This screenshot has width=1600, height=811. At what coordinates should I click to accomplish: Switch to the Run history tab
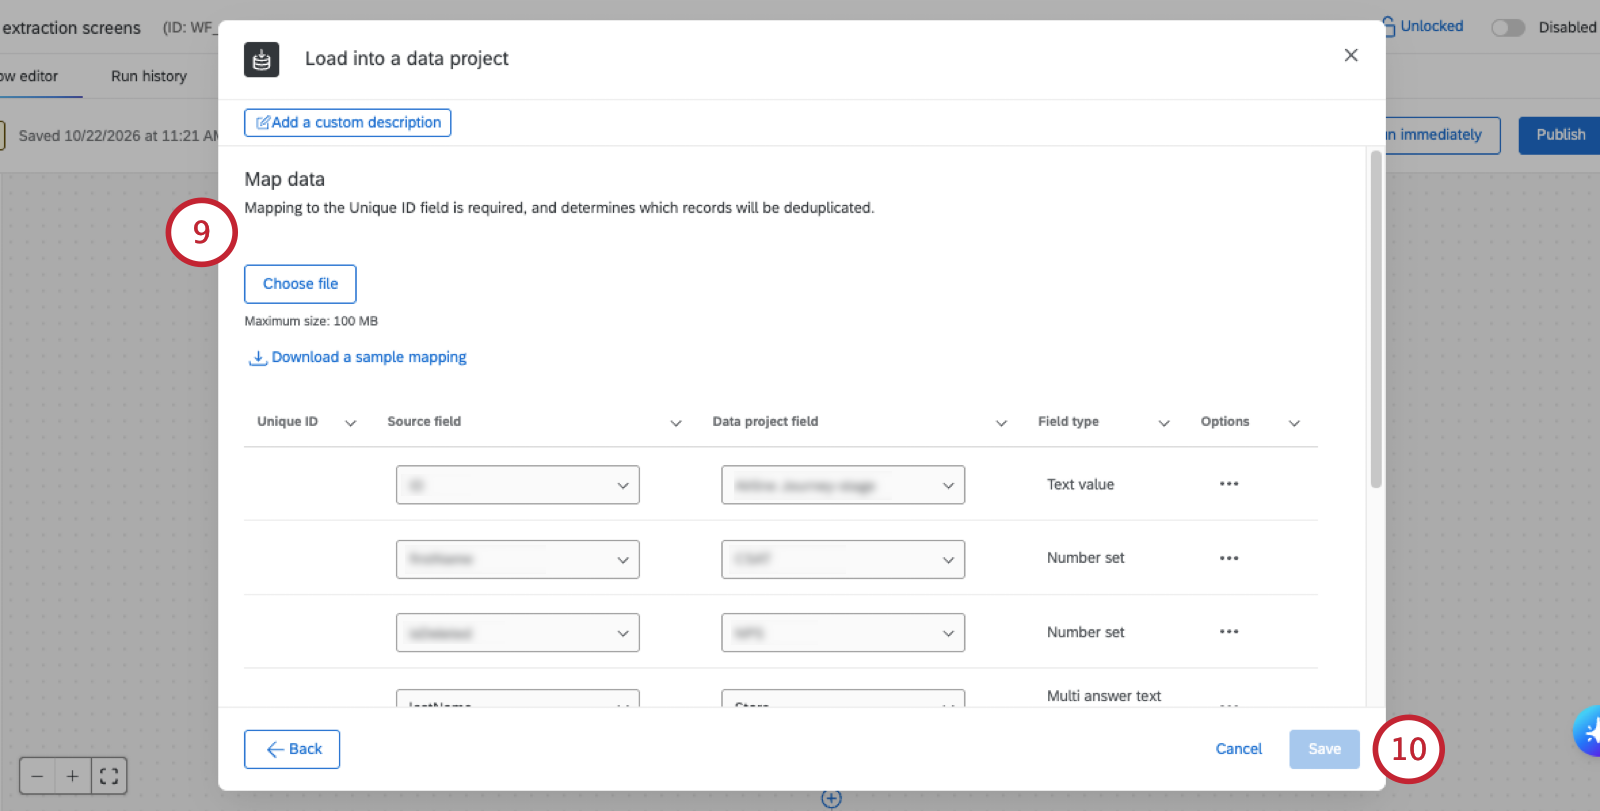149,76
